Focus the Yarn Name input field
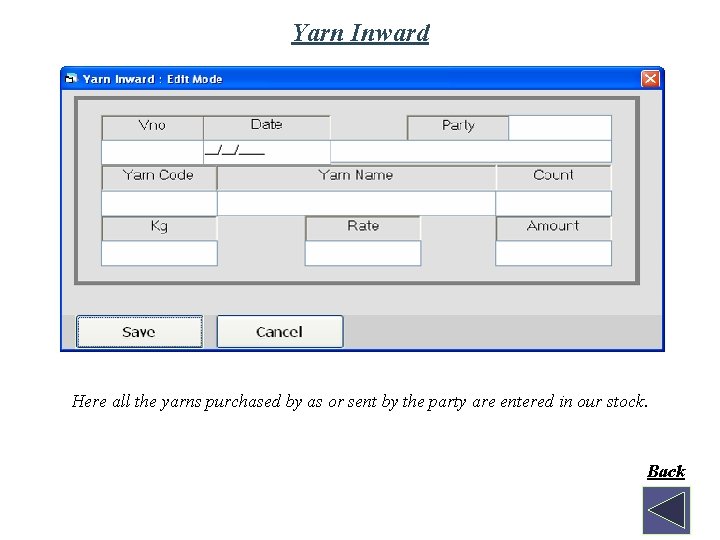 [356, 203]
